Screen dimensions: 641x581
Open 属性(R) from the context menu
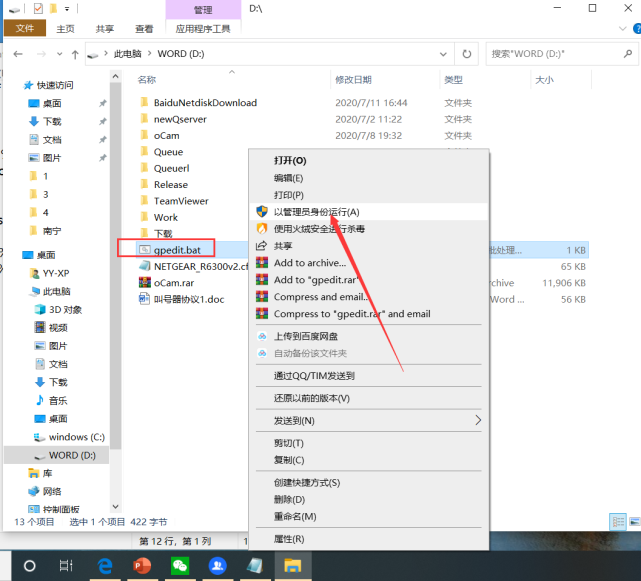[289, 539]
